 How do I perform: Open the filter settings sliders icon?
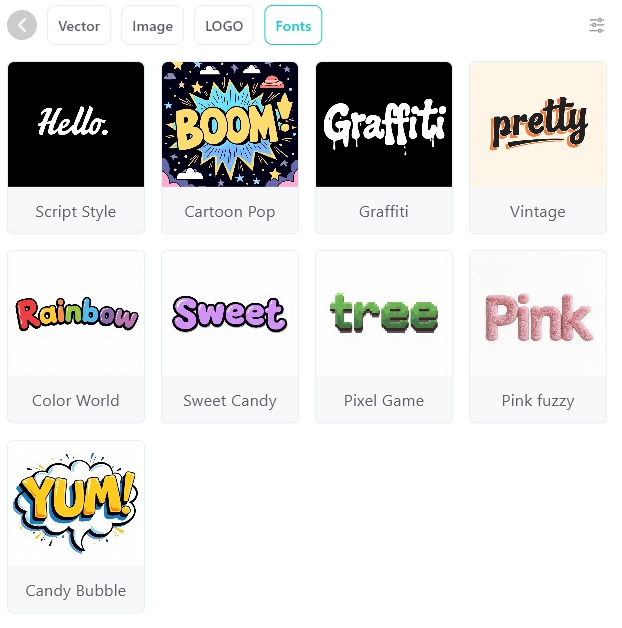tap(597, 25)
